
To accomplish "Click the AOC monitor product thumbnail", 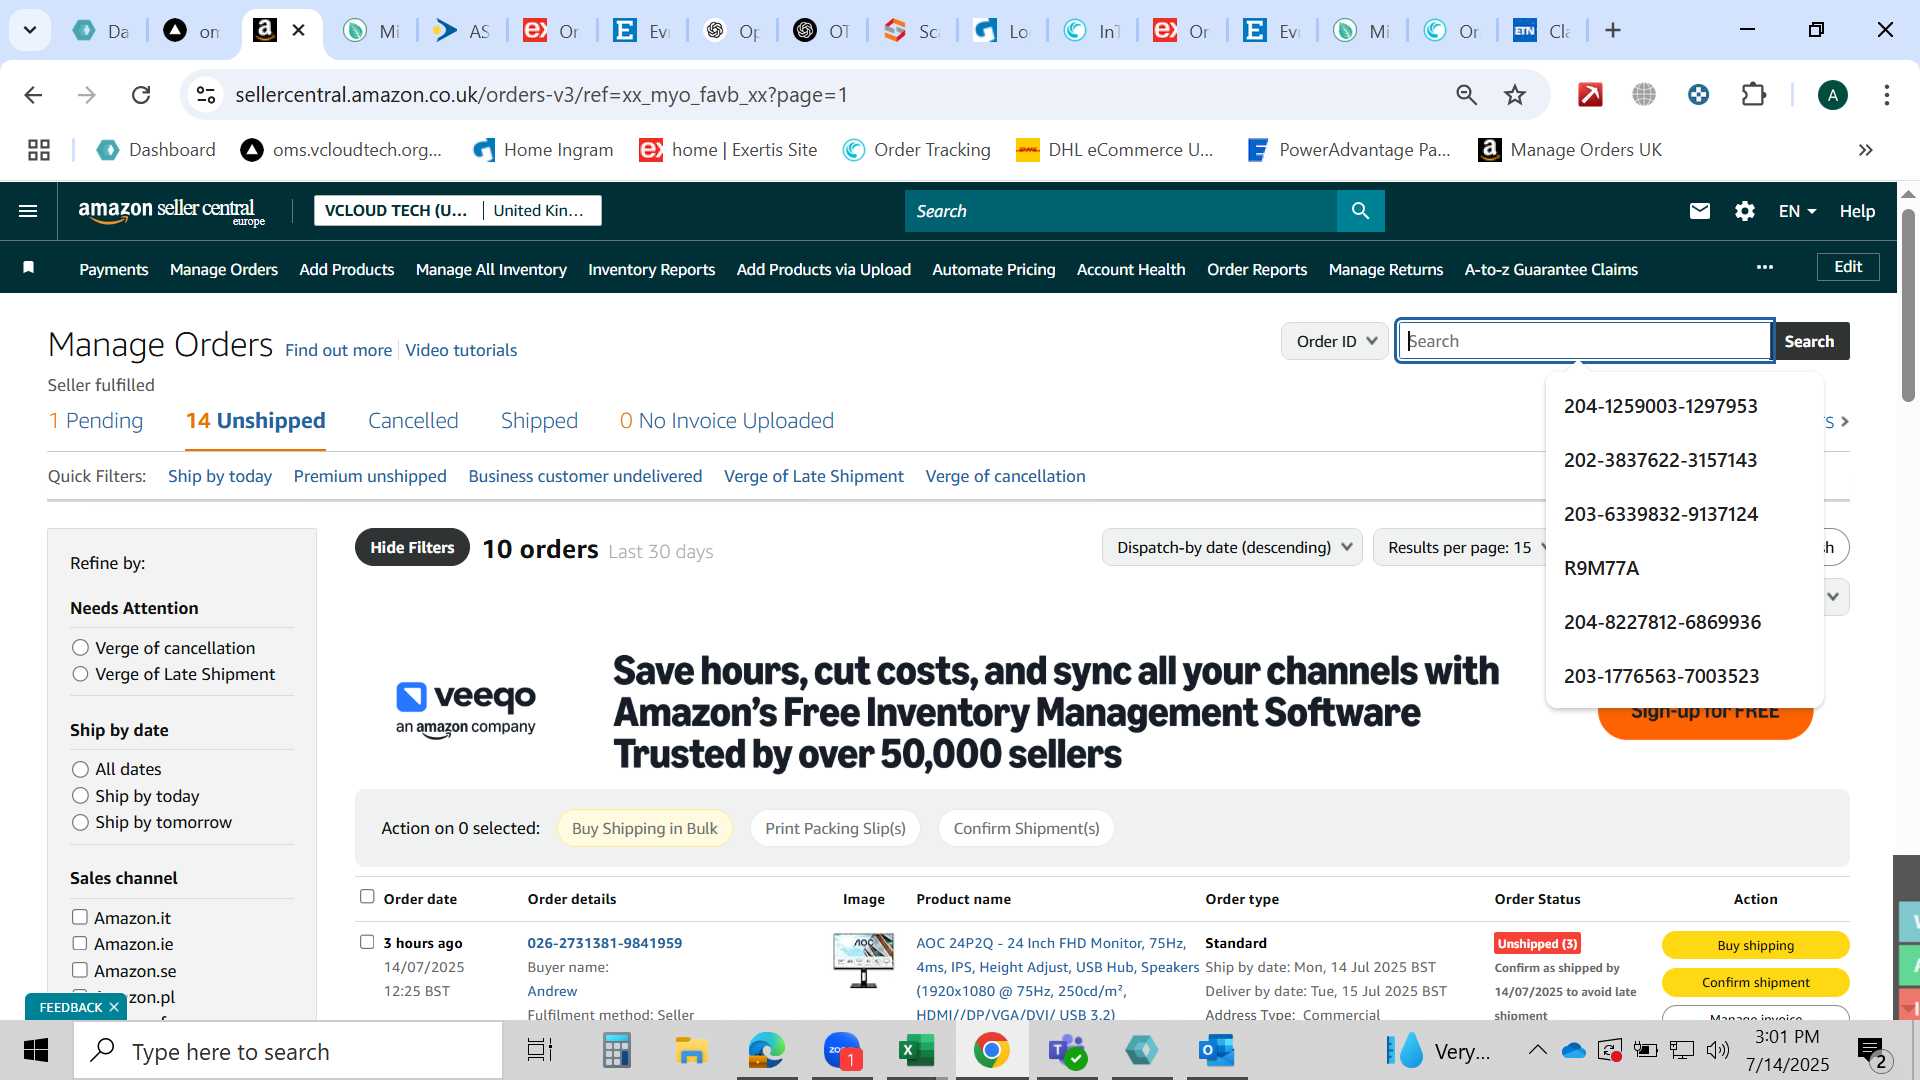I will click(863, 960).
